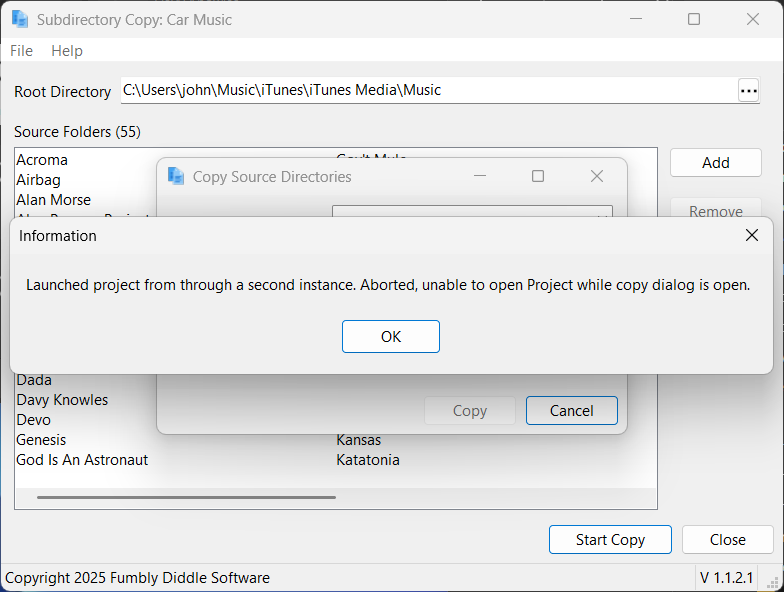Viewport: 784px width, 592px height.
Task: Click the Add button
Action: click(716, 162)
